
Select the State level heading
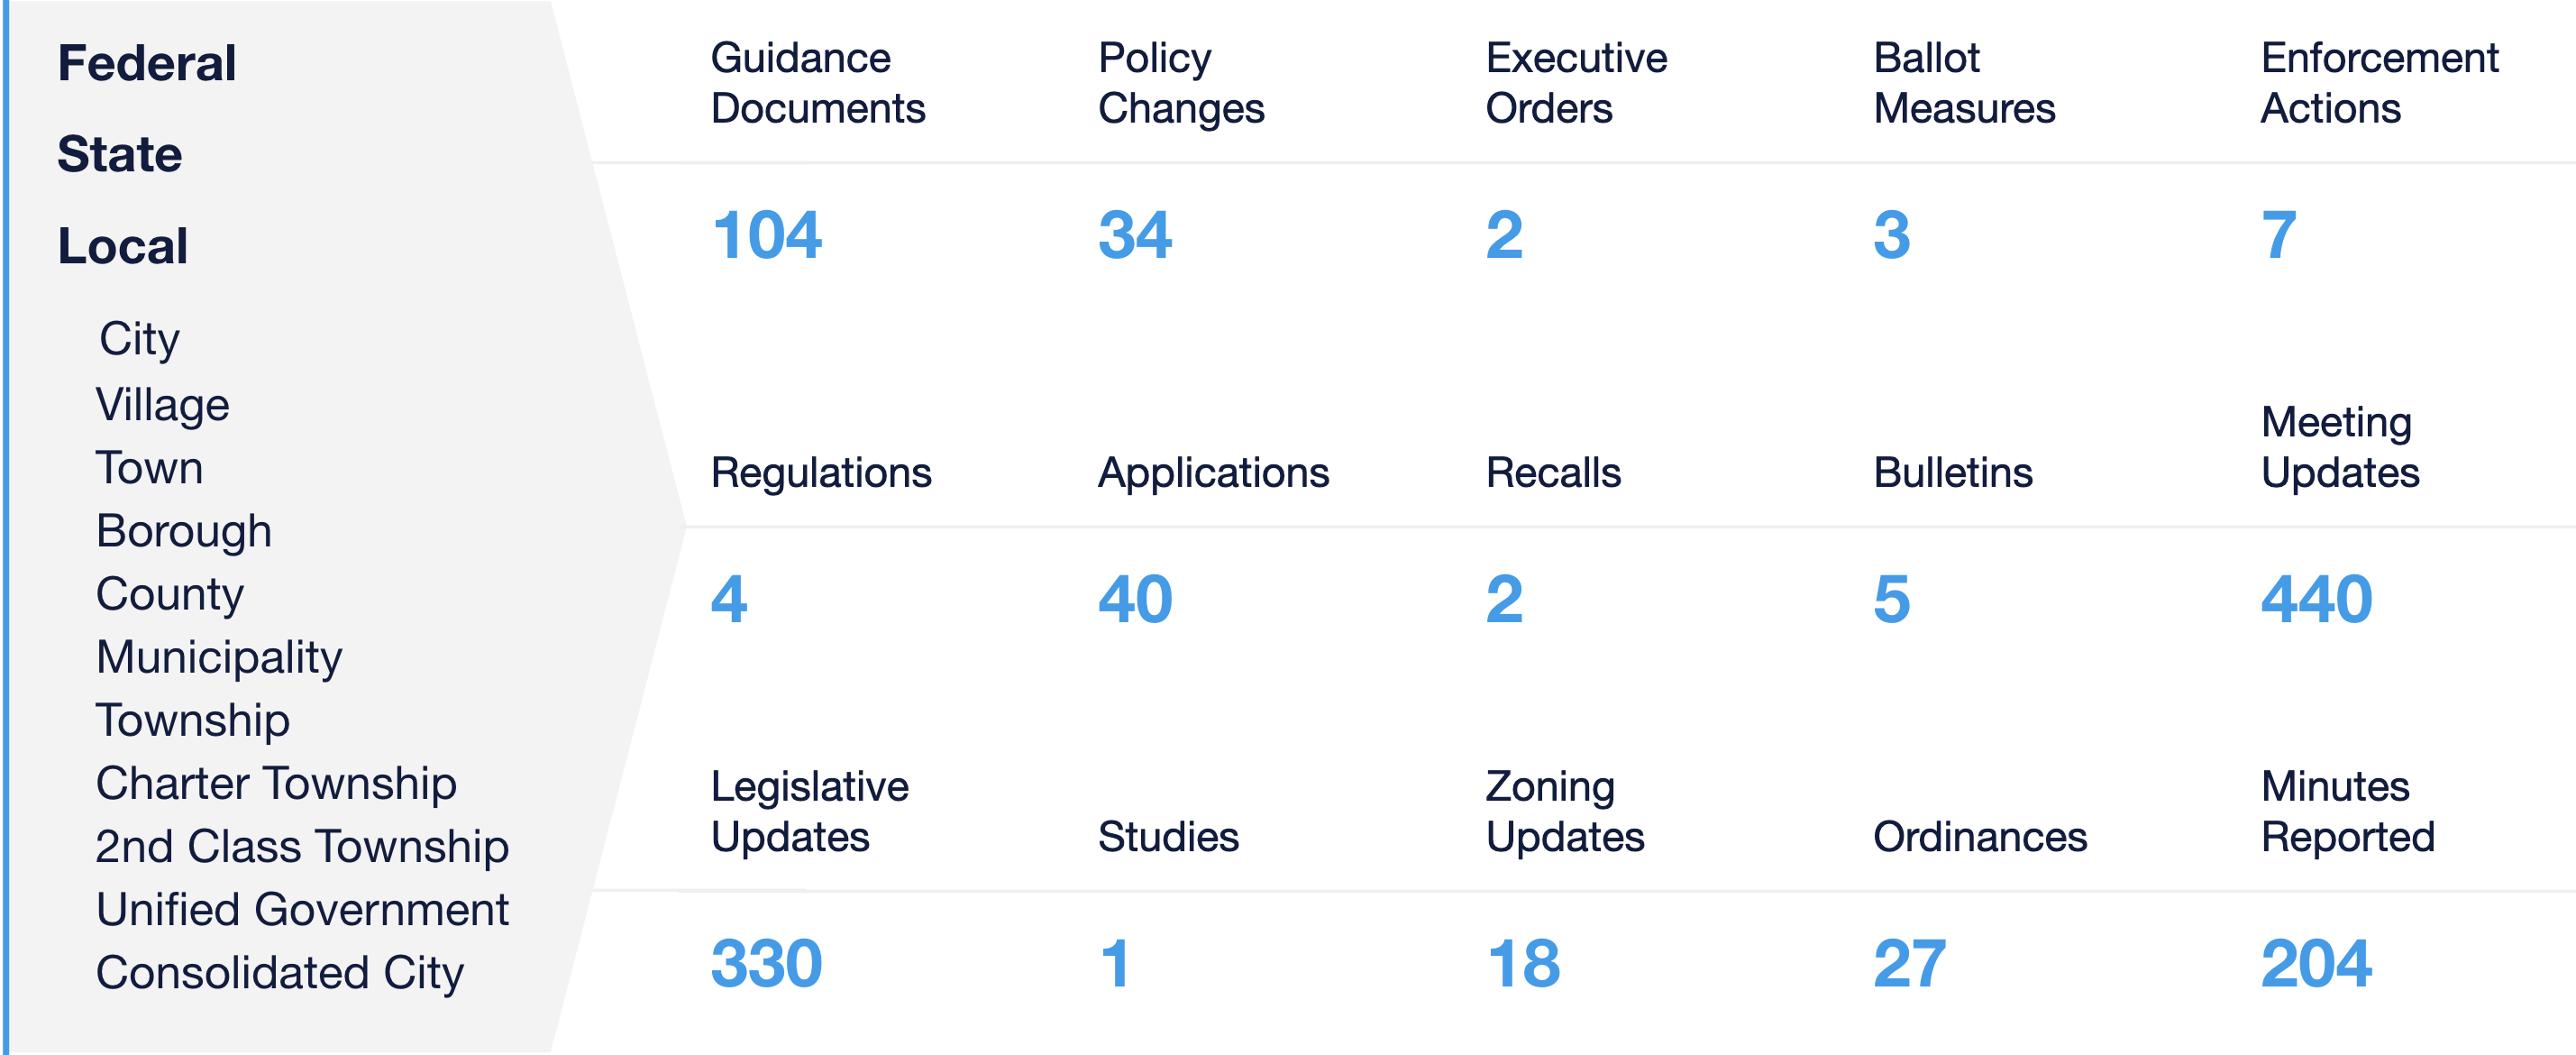(120, 154)
